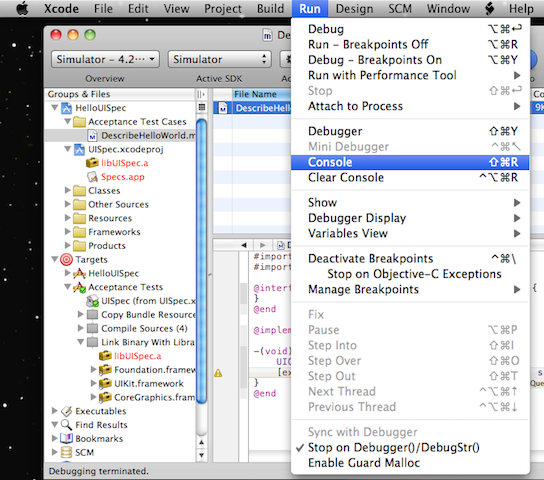Click the DescribeHelloWorld.m file icon in sidebar

(92, 136)
